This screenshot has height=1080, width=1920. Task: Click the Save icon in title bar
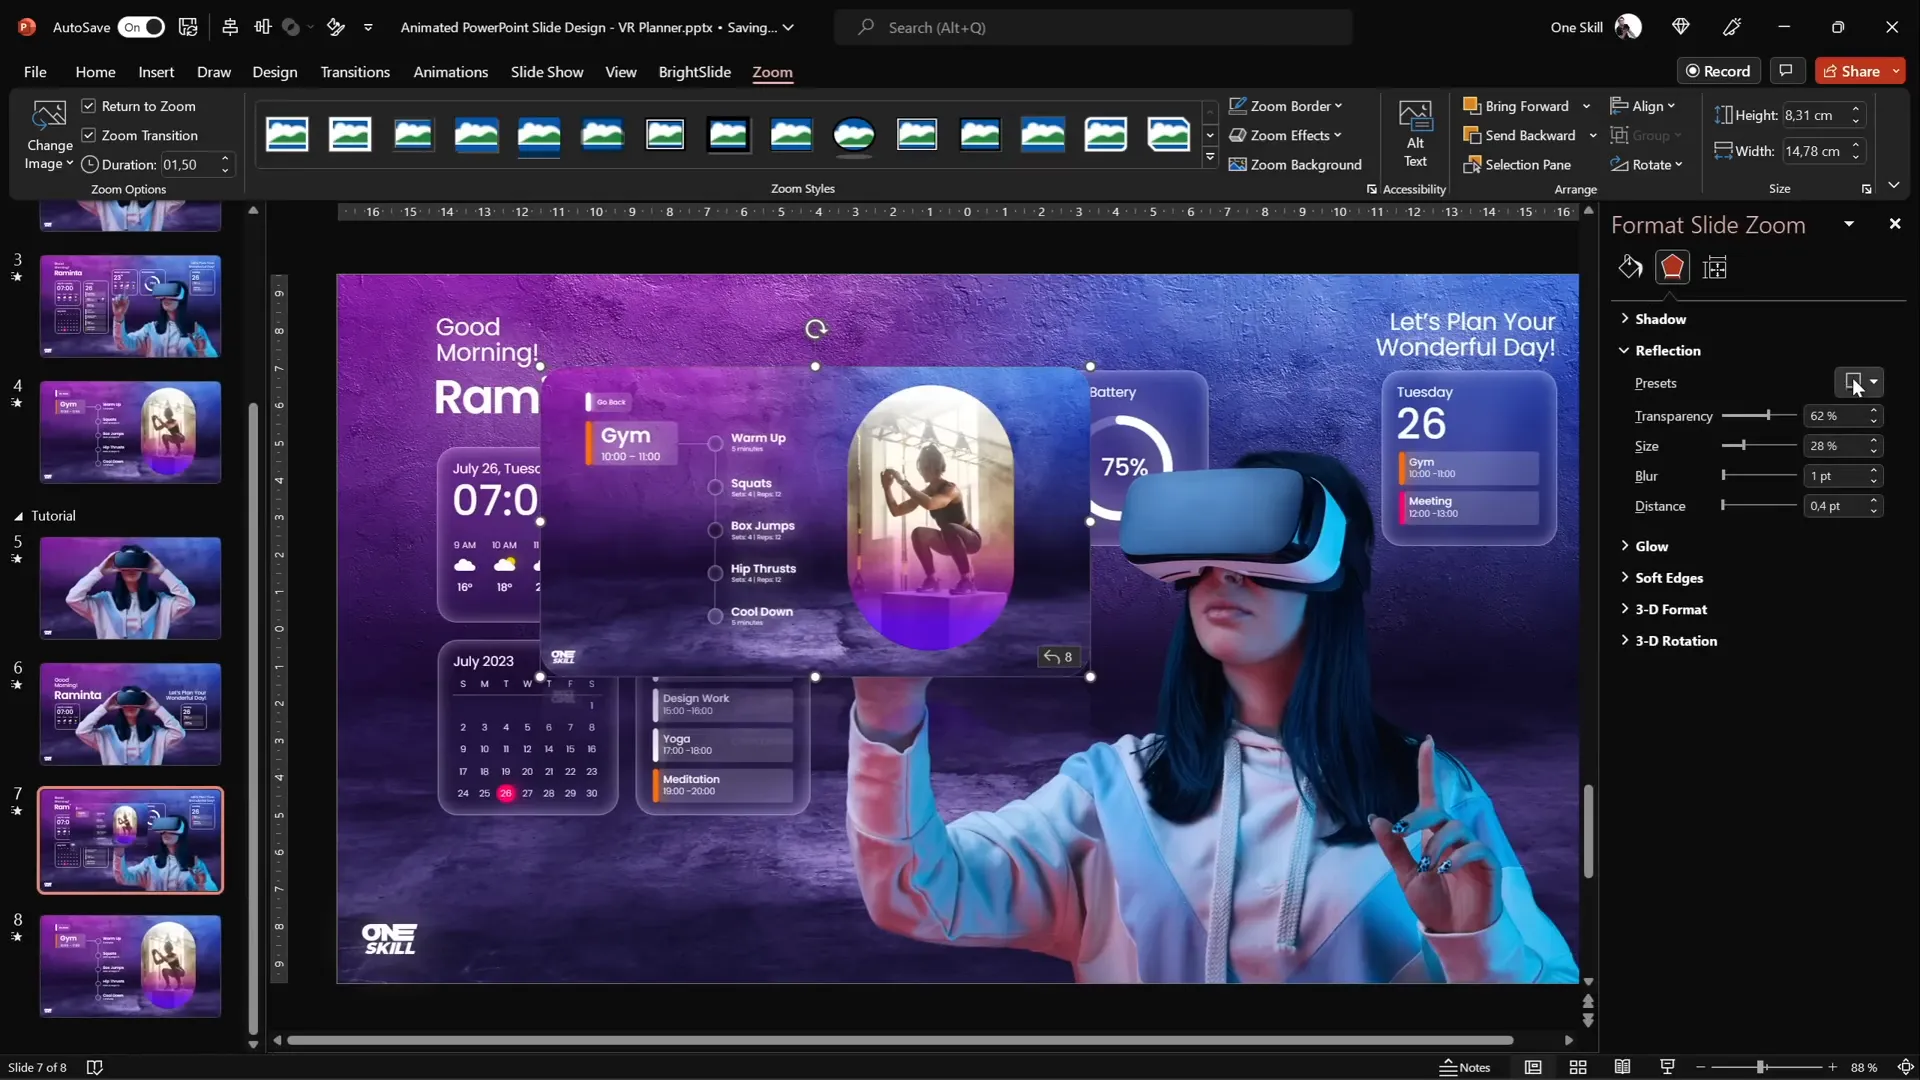188,27
